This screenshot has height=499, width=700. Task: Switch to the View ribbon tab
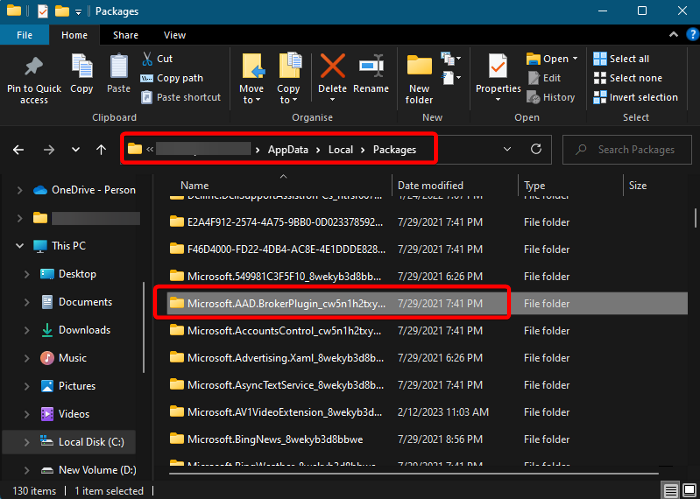click(174, 35)
